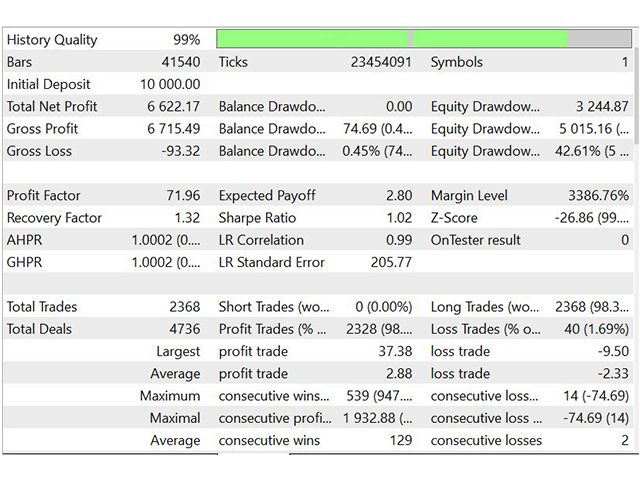
Task: Select the Z-Score label
Action: [455, 218]
